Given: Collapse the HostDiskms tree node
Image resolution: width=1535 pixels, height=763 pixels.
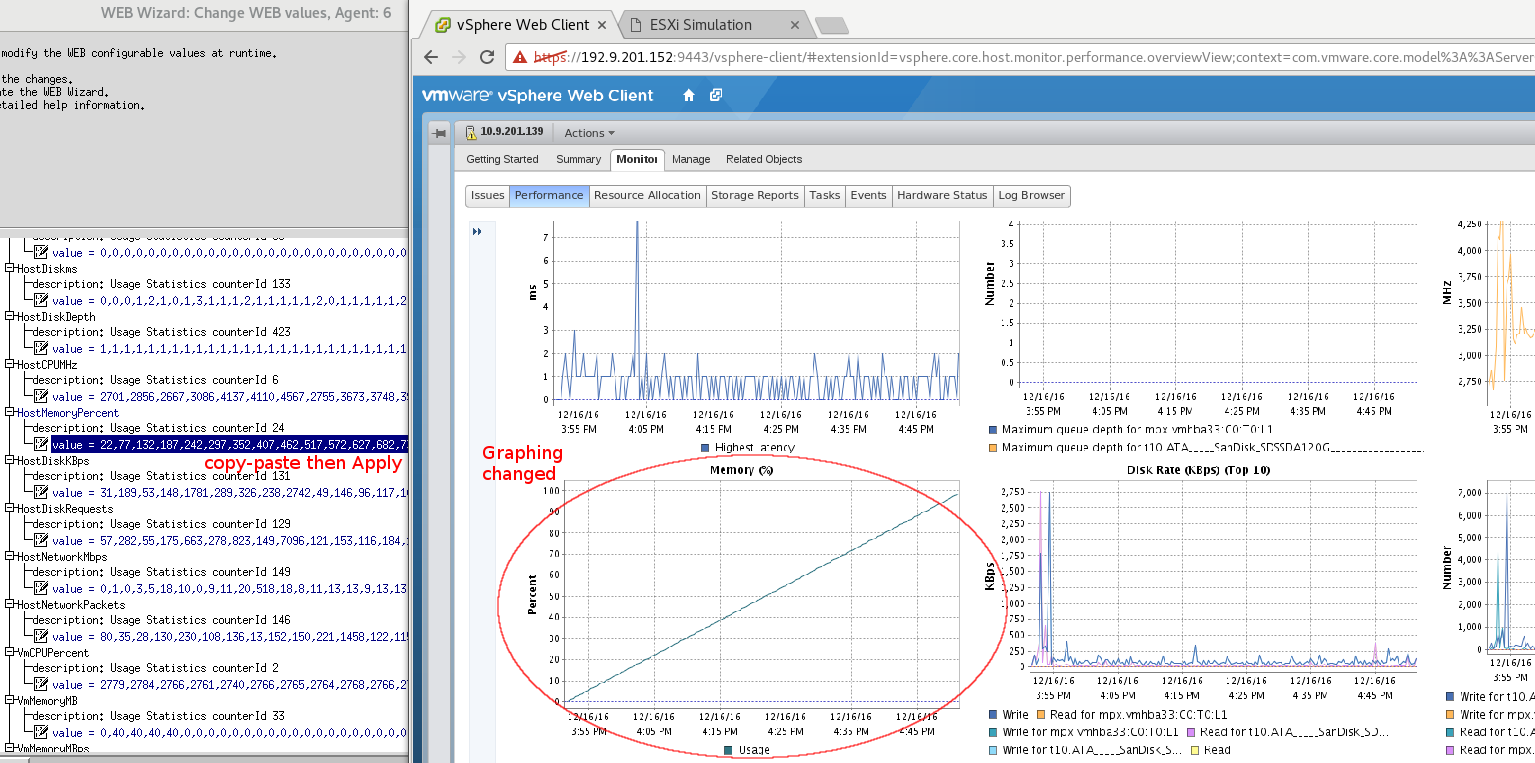Looking at the screenshot, I should point(10,268).
